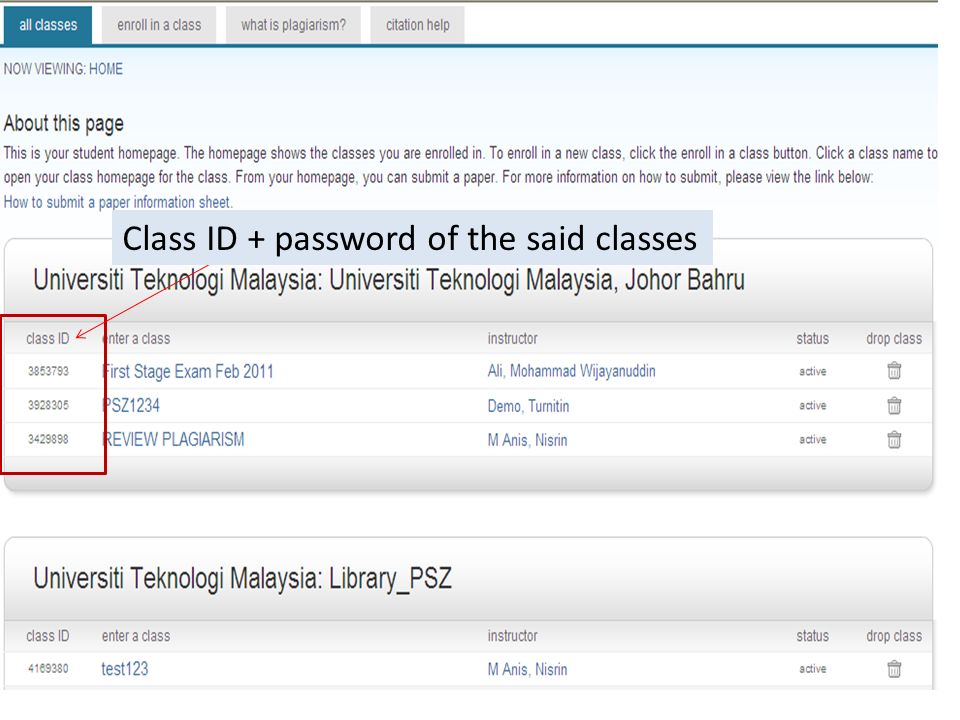Click Universiti Teknologi Malaysia: Library_PSZ heading
The image size is (960, 720).
[242, 579]
